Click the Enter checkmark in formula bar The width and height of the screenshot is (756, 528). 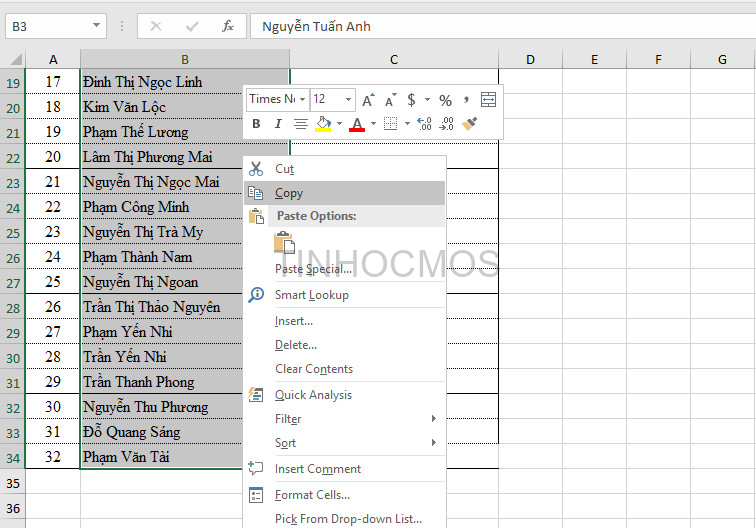(x=192, y=26)
